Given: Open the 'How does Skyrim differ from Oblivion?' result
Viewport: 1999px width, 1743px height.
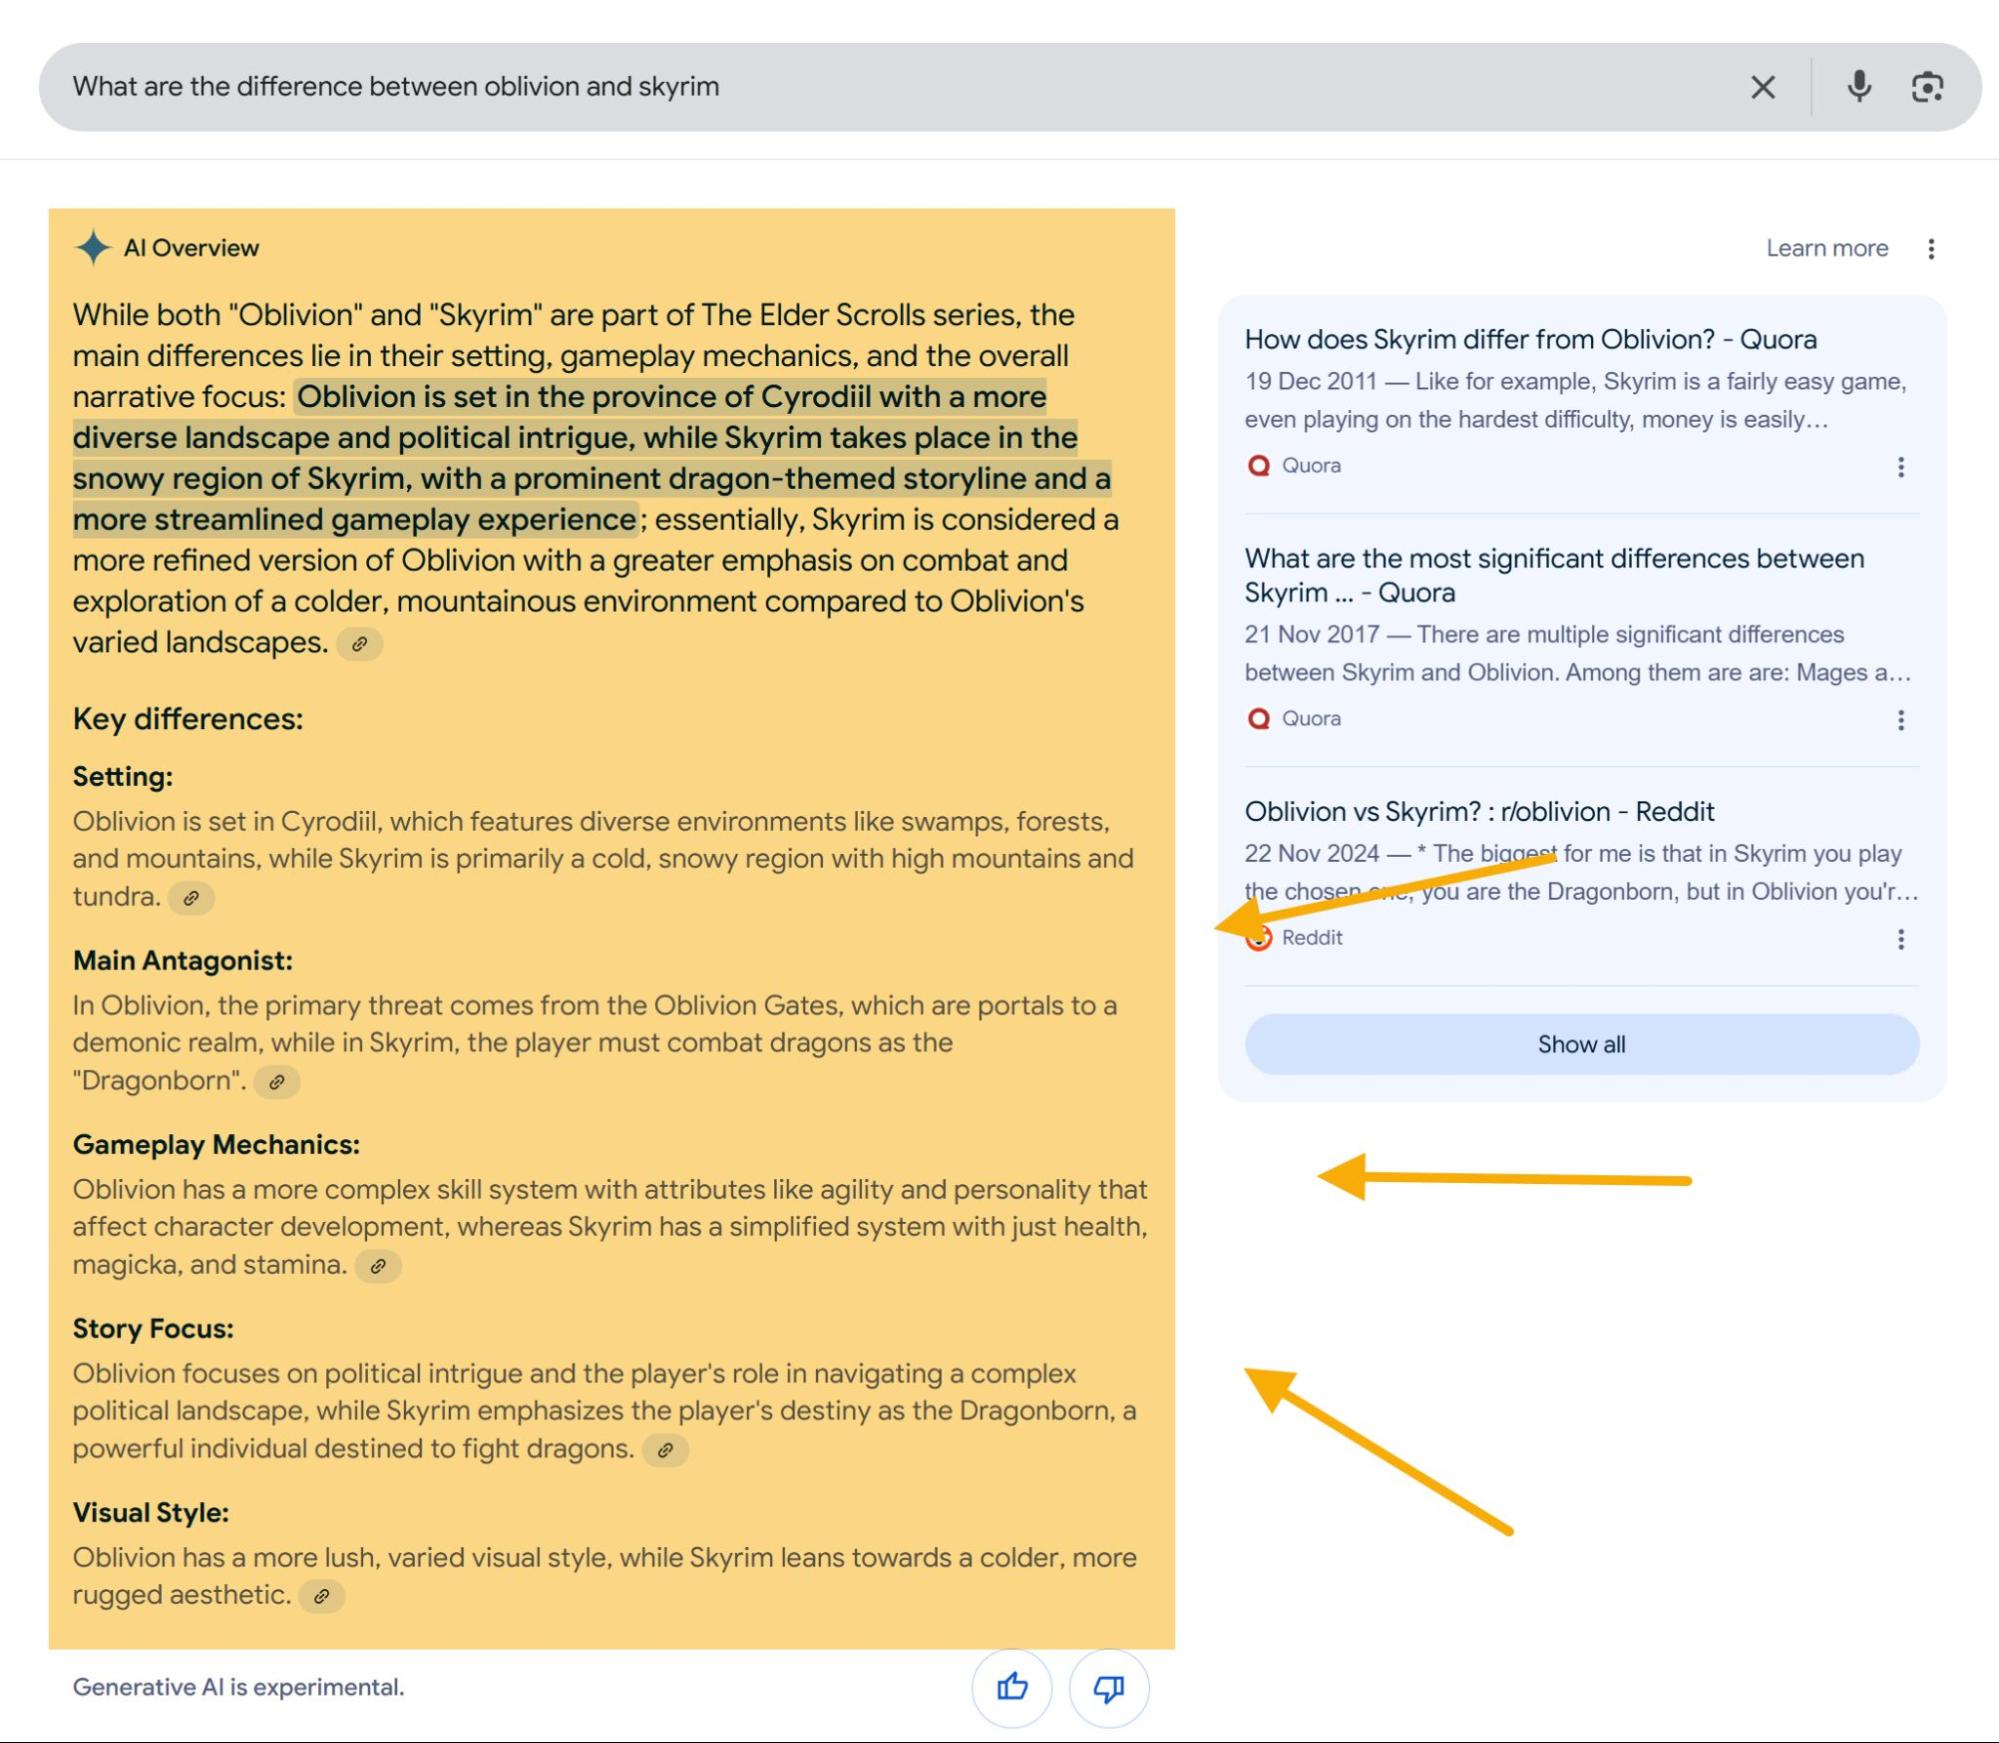Looking at the screenshot, I should [1531, 339].
